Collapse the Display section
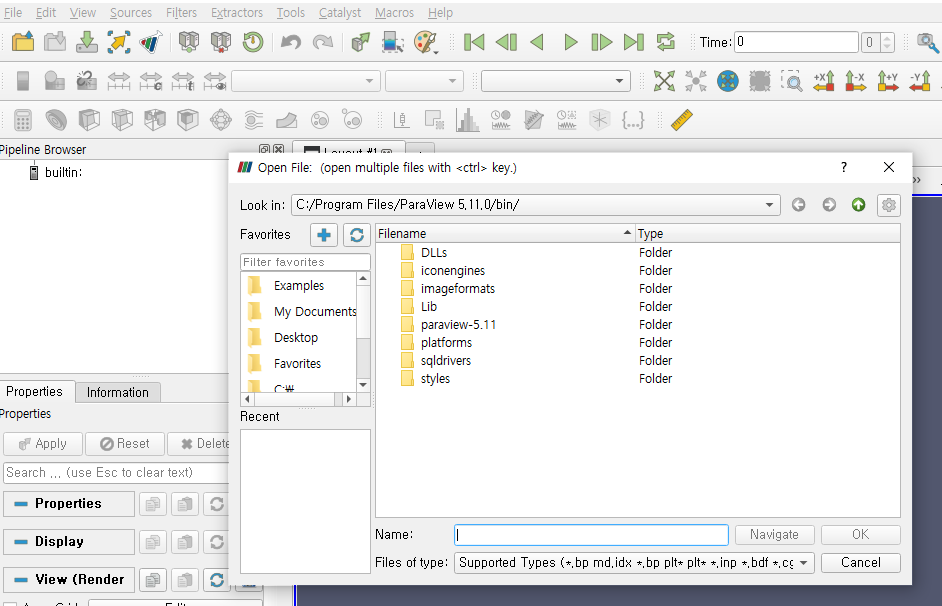This screenshot has height=606, width=942. (x=68, y=542)
